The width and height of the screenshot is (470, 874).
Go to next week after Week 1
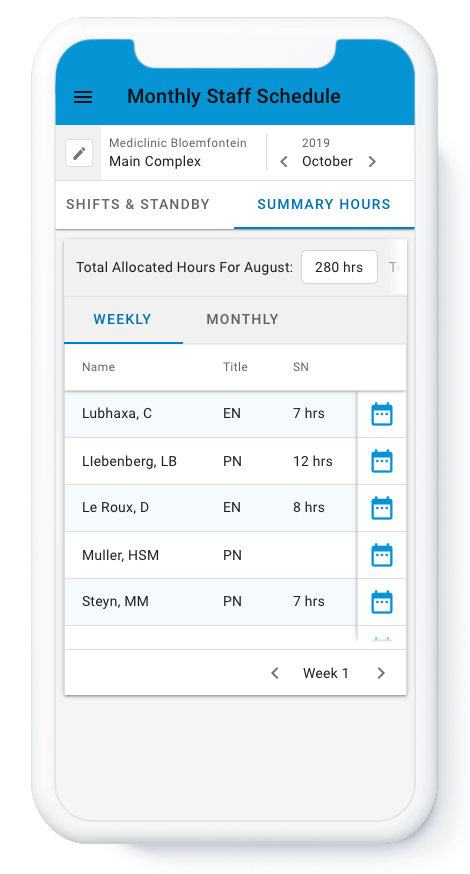click(x=381, y=673)
